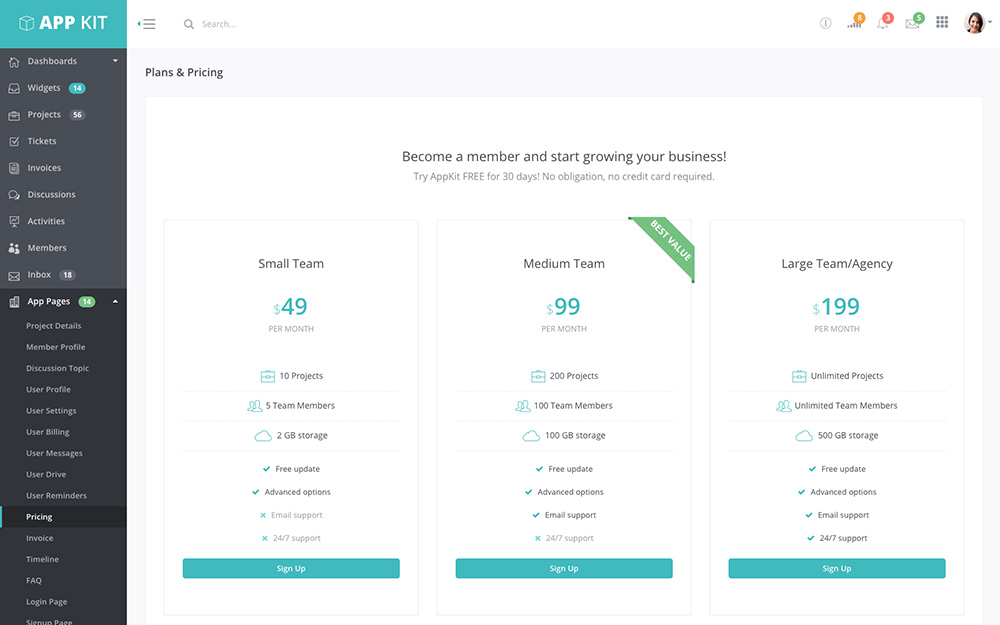
Task: Collapse sidebar with hamburger toggle icon
Action: click(147, 24)
